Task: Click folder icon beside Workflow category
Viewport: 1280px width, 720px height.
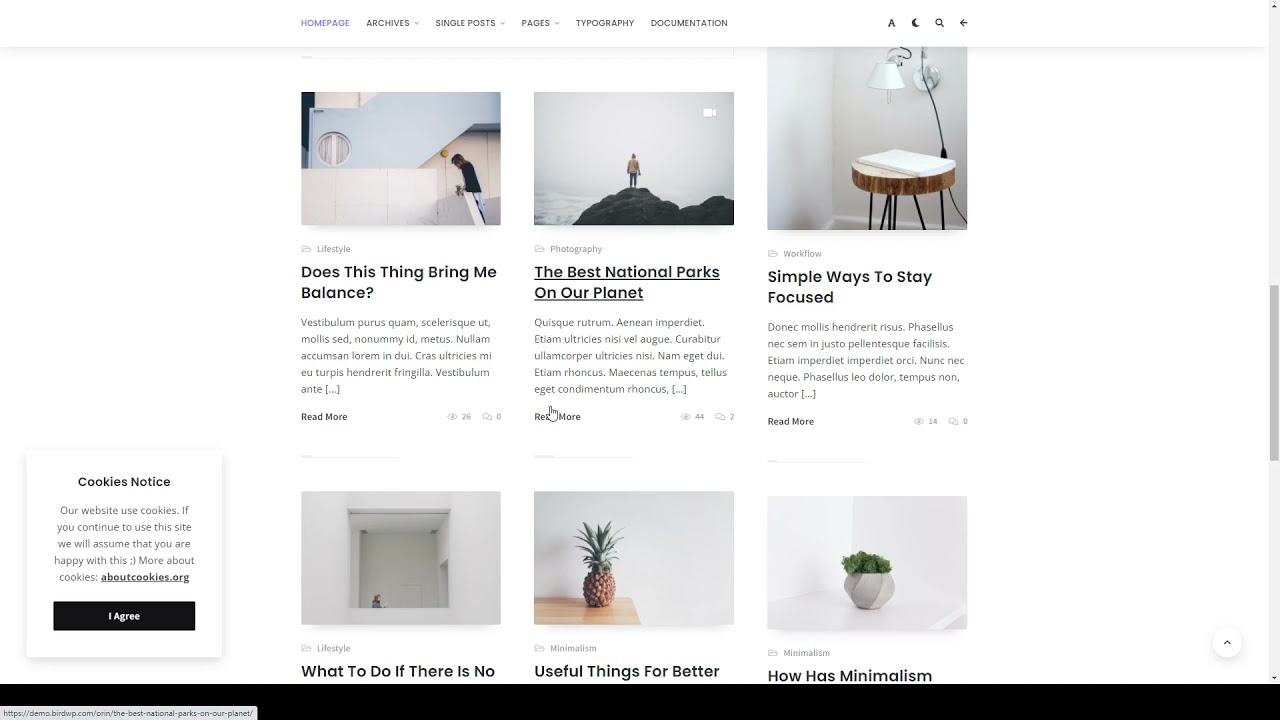Action: (x=772, y=254)
